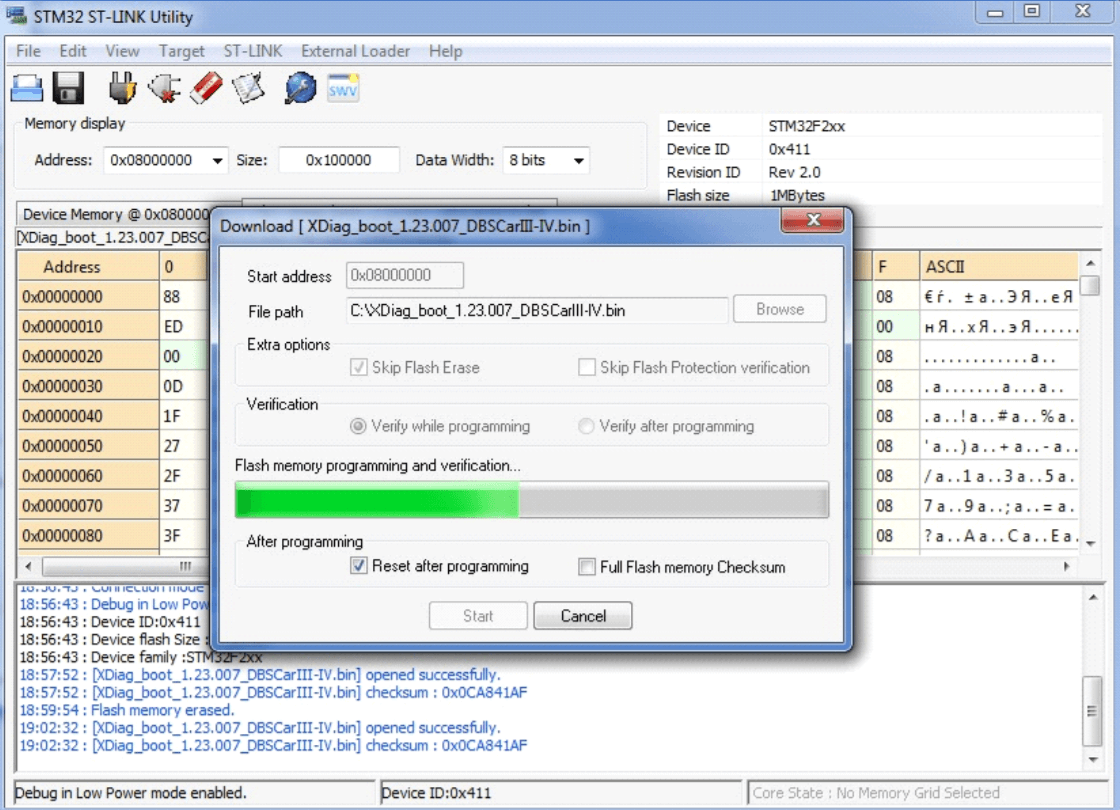This screenshot has height=810, width=1120.
Task: Click the Connect to target plug icon
Action: pyautogui.click(x=123, y=89)
